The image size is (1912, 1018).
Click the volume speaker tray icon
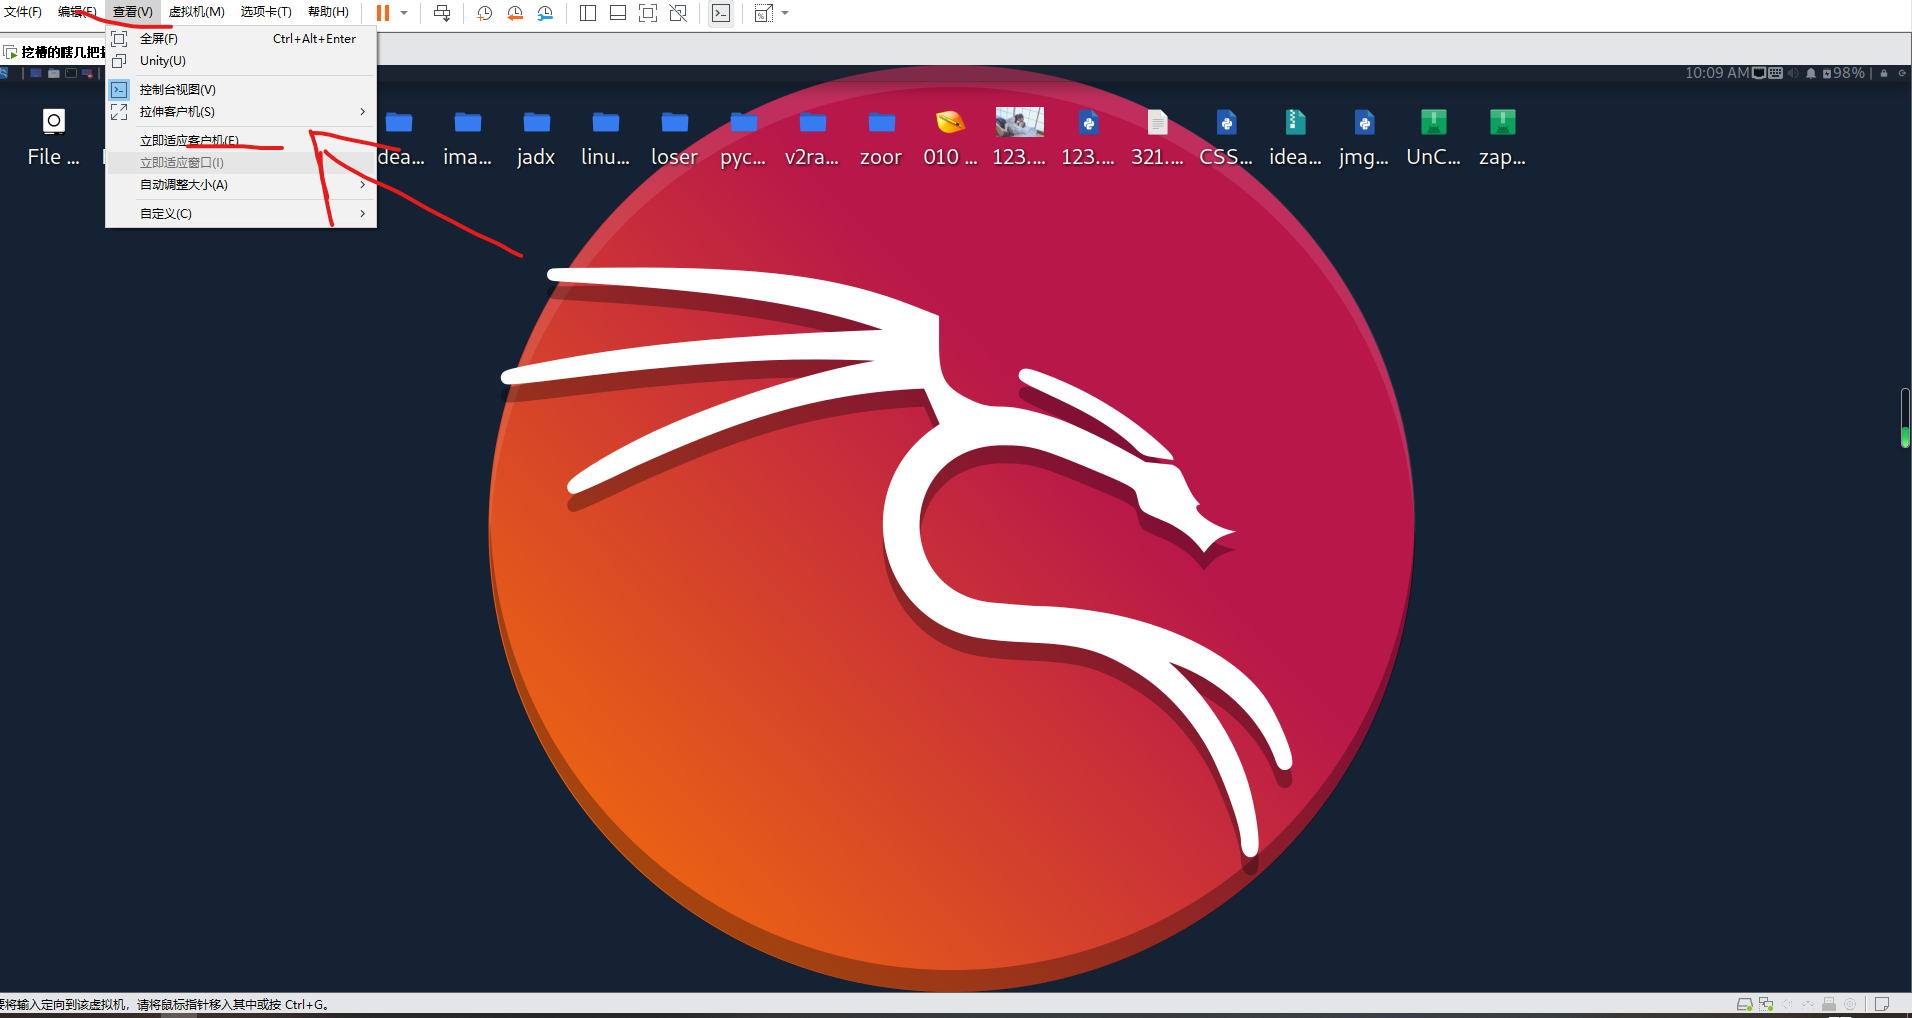[1793, 73]
